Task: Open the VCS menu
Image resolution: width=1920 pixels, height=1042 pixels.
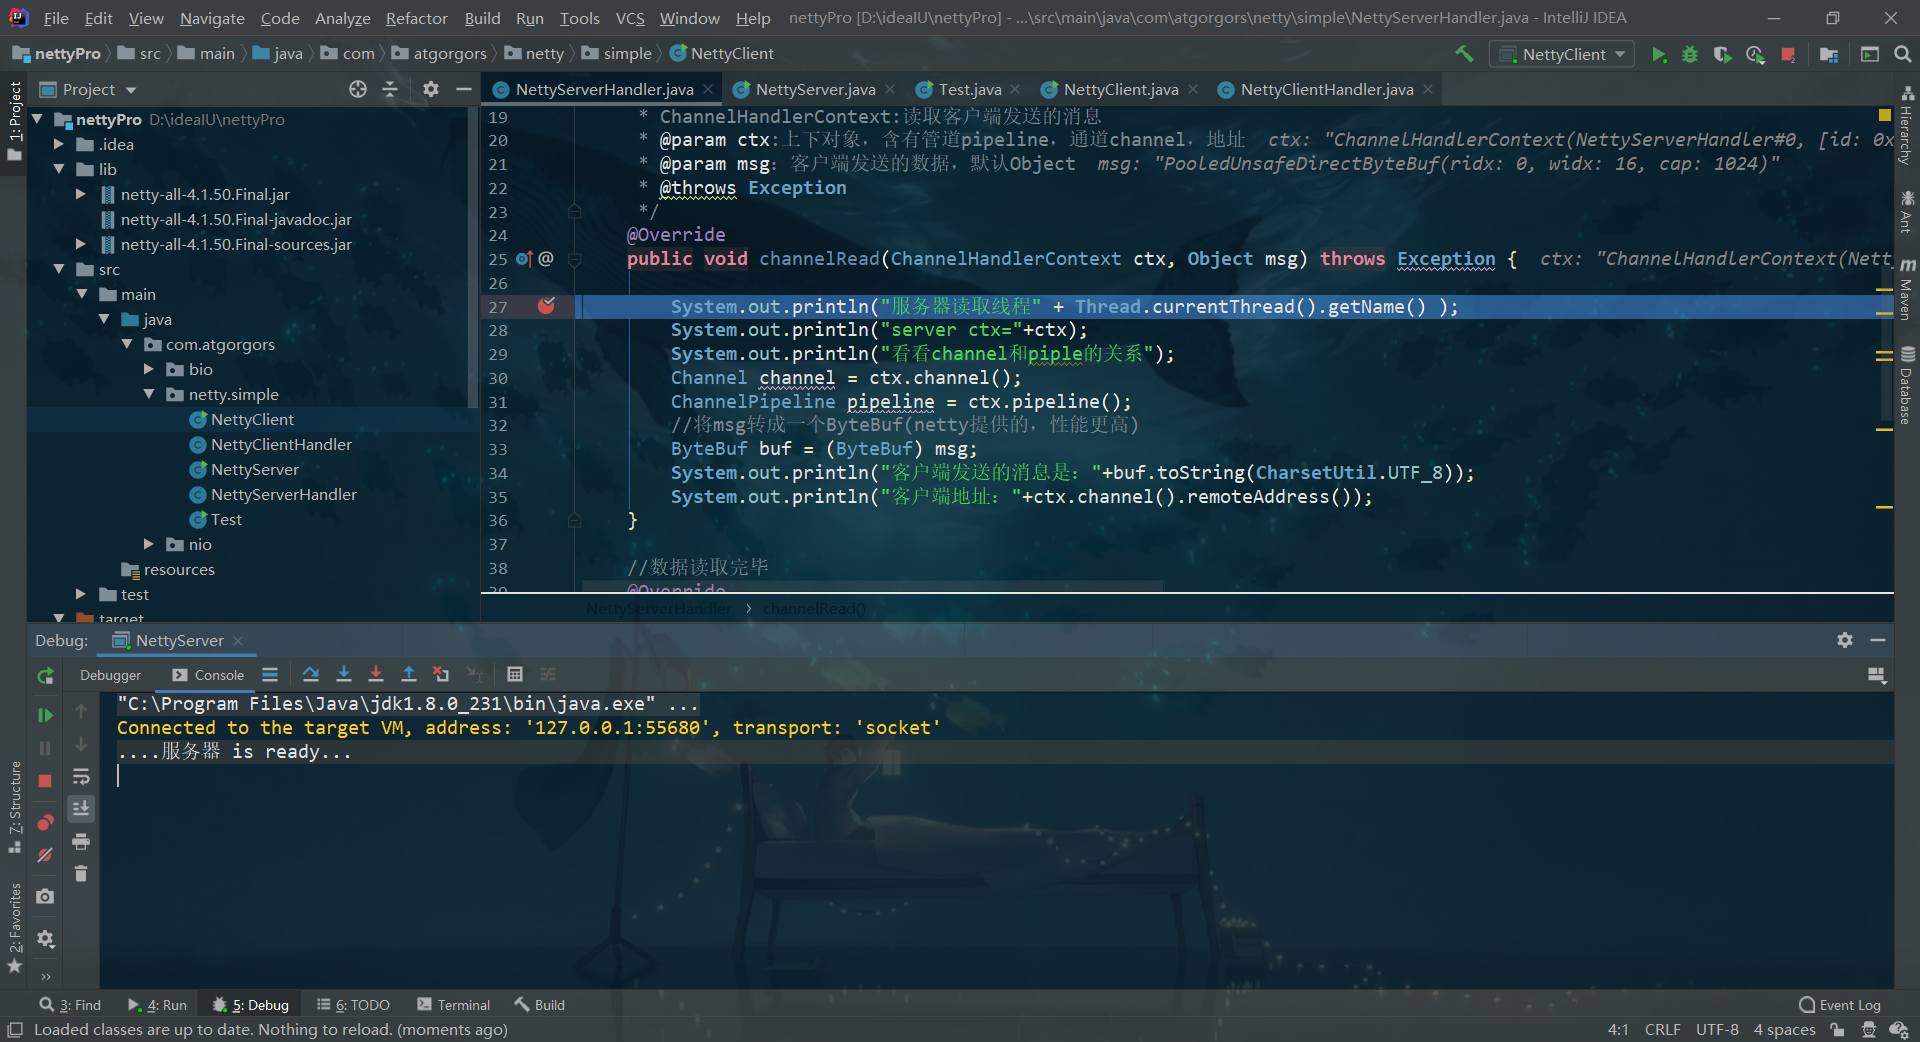Action: [x=630, y=18]
